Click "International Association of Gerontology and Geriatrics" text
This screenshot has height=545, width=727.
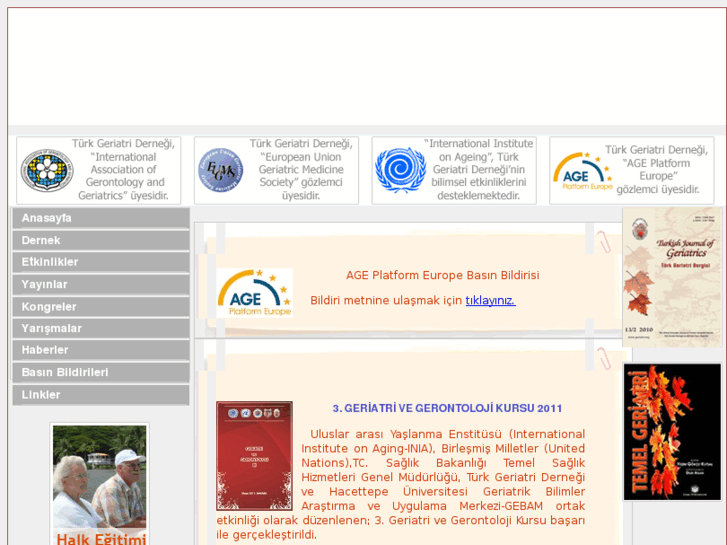123,170
